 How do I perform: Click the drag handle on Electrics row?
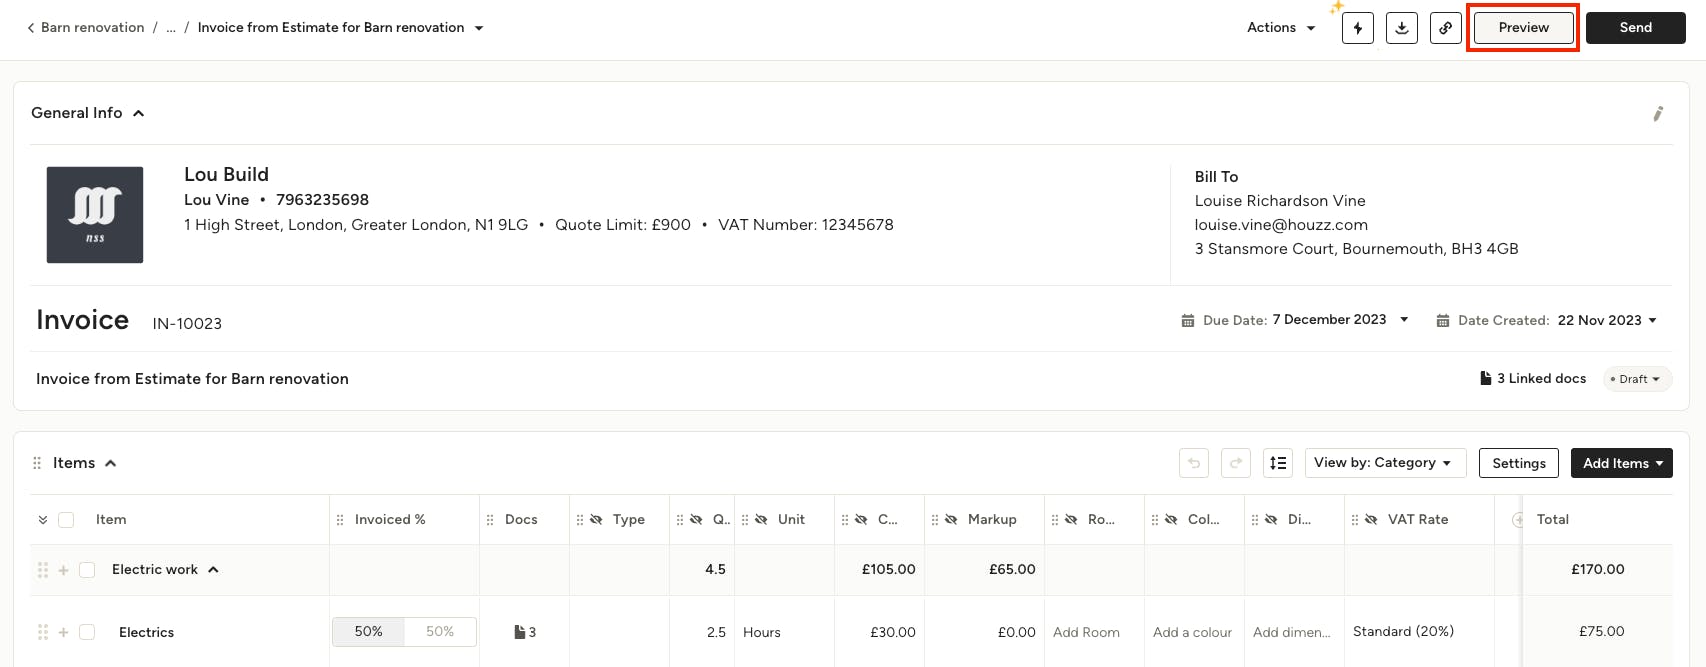(43, 632)
